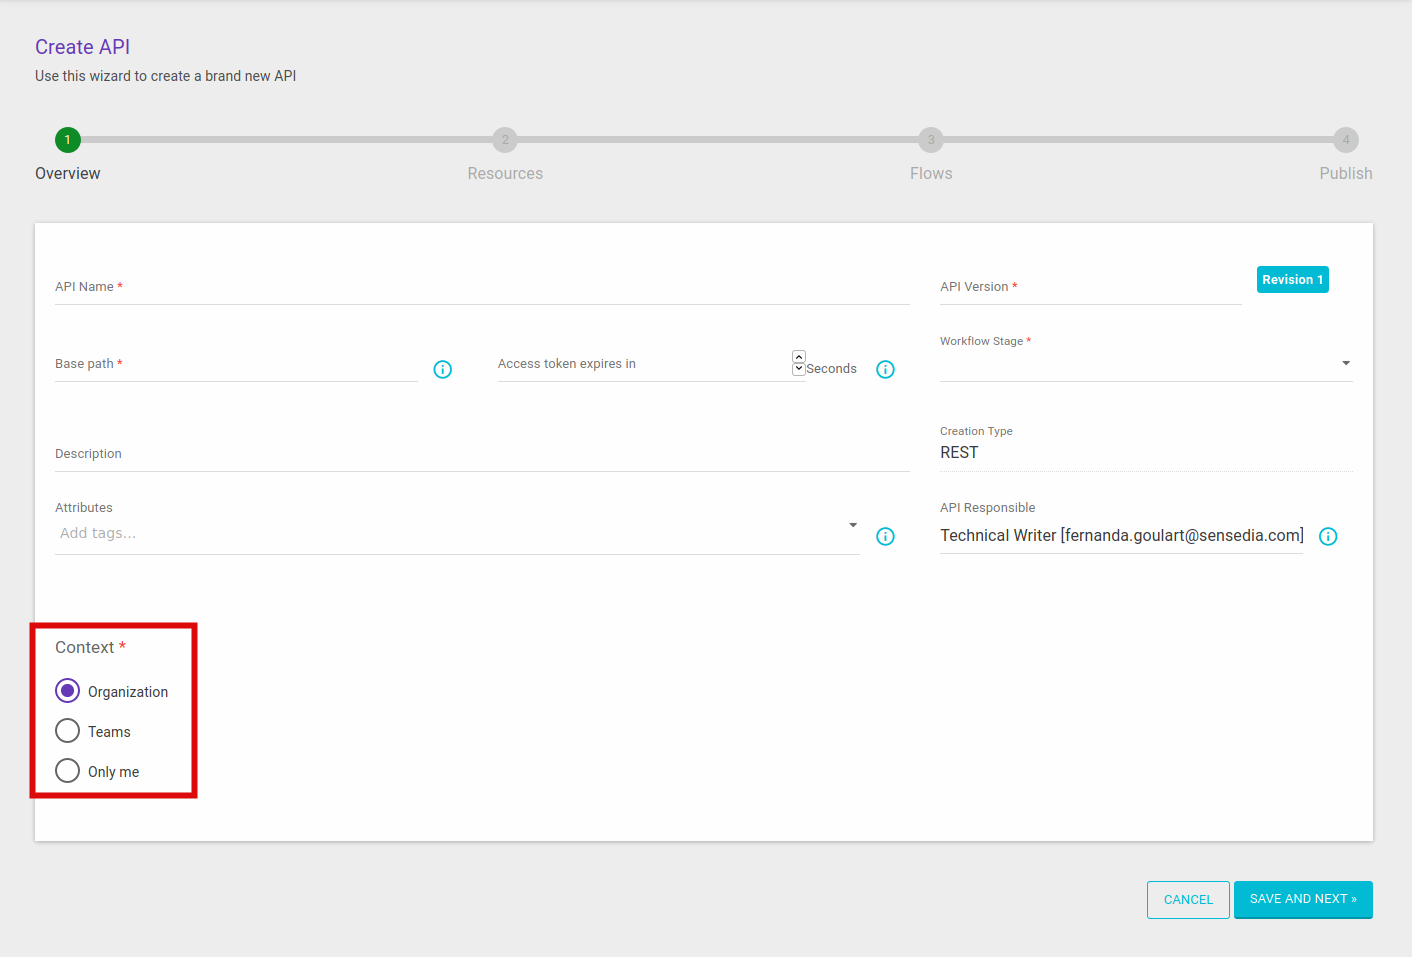Expand the Attributes tags dropdown
The width and height of the screenshot is (1412, 957).
(x=853, y=524)
